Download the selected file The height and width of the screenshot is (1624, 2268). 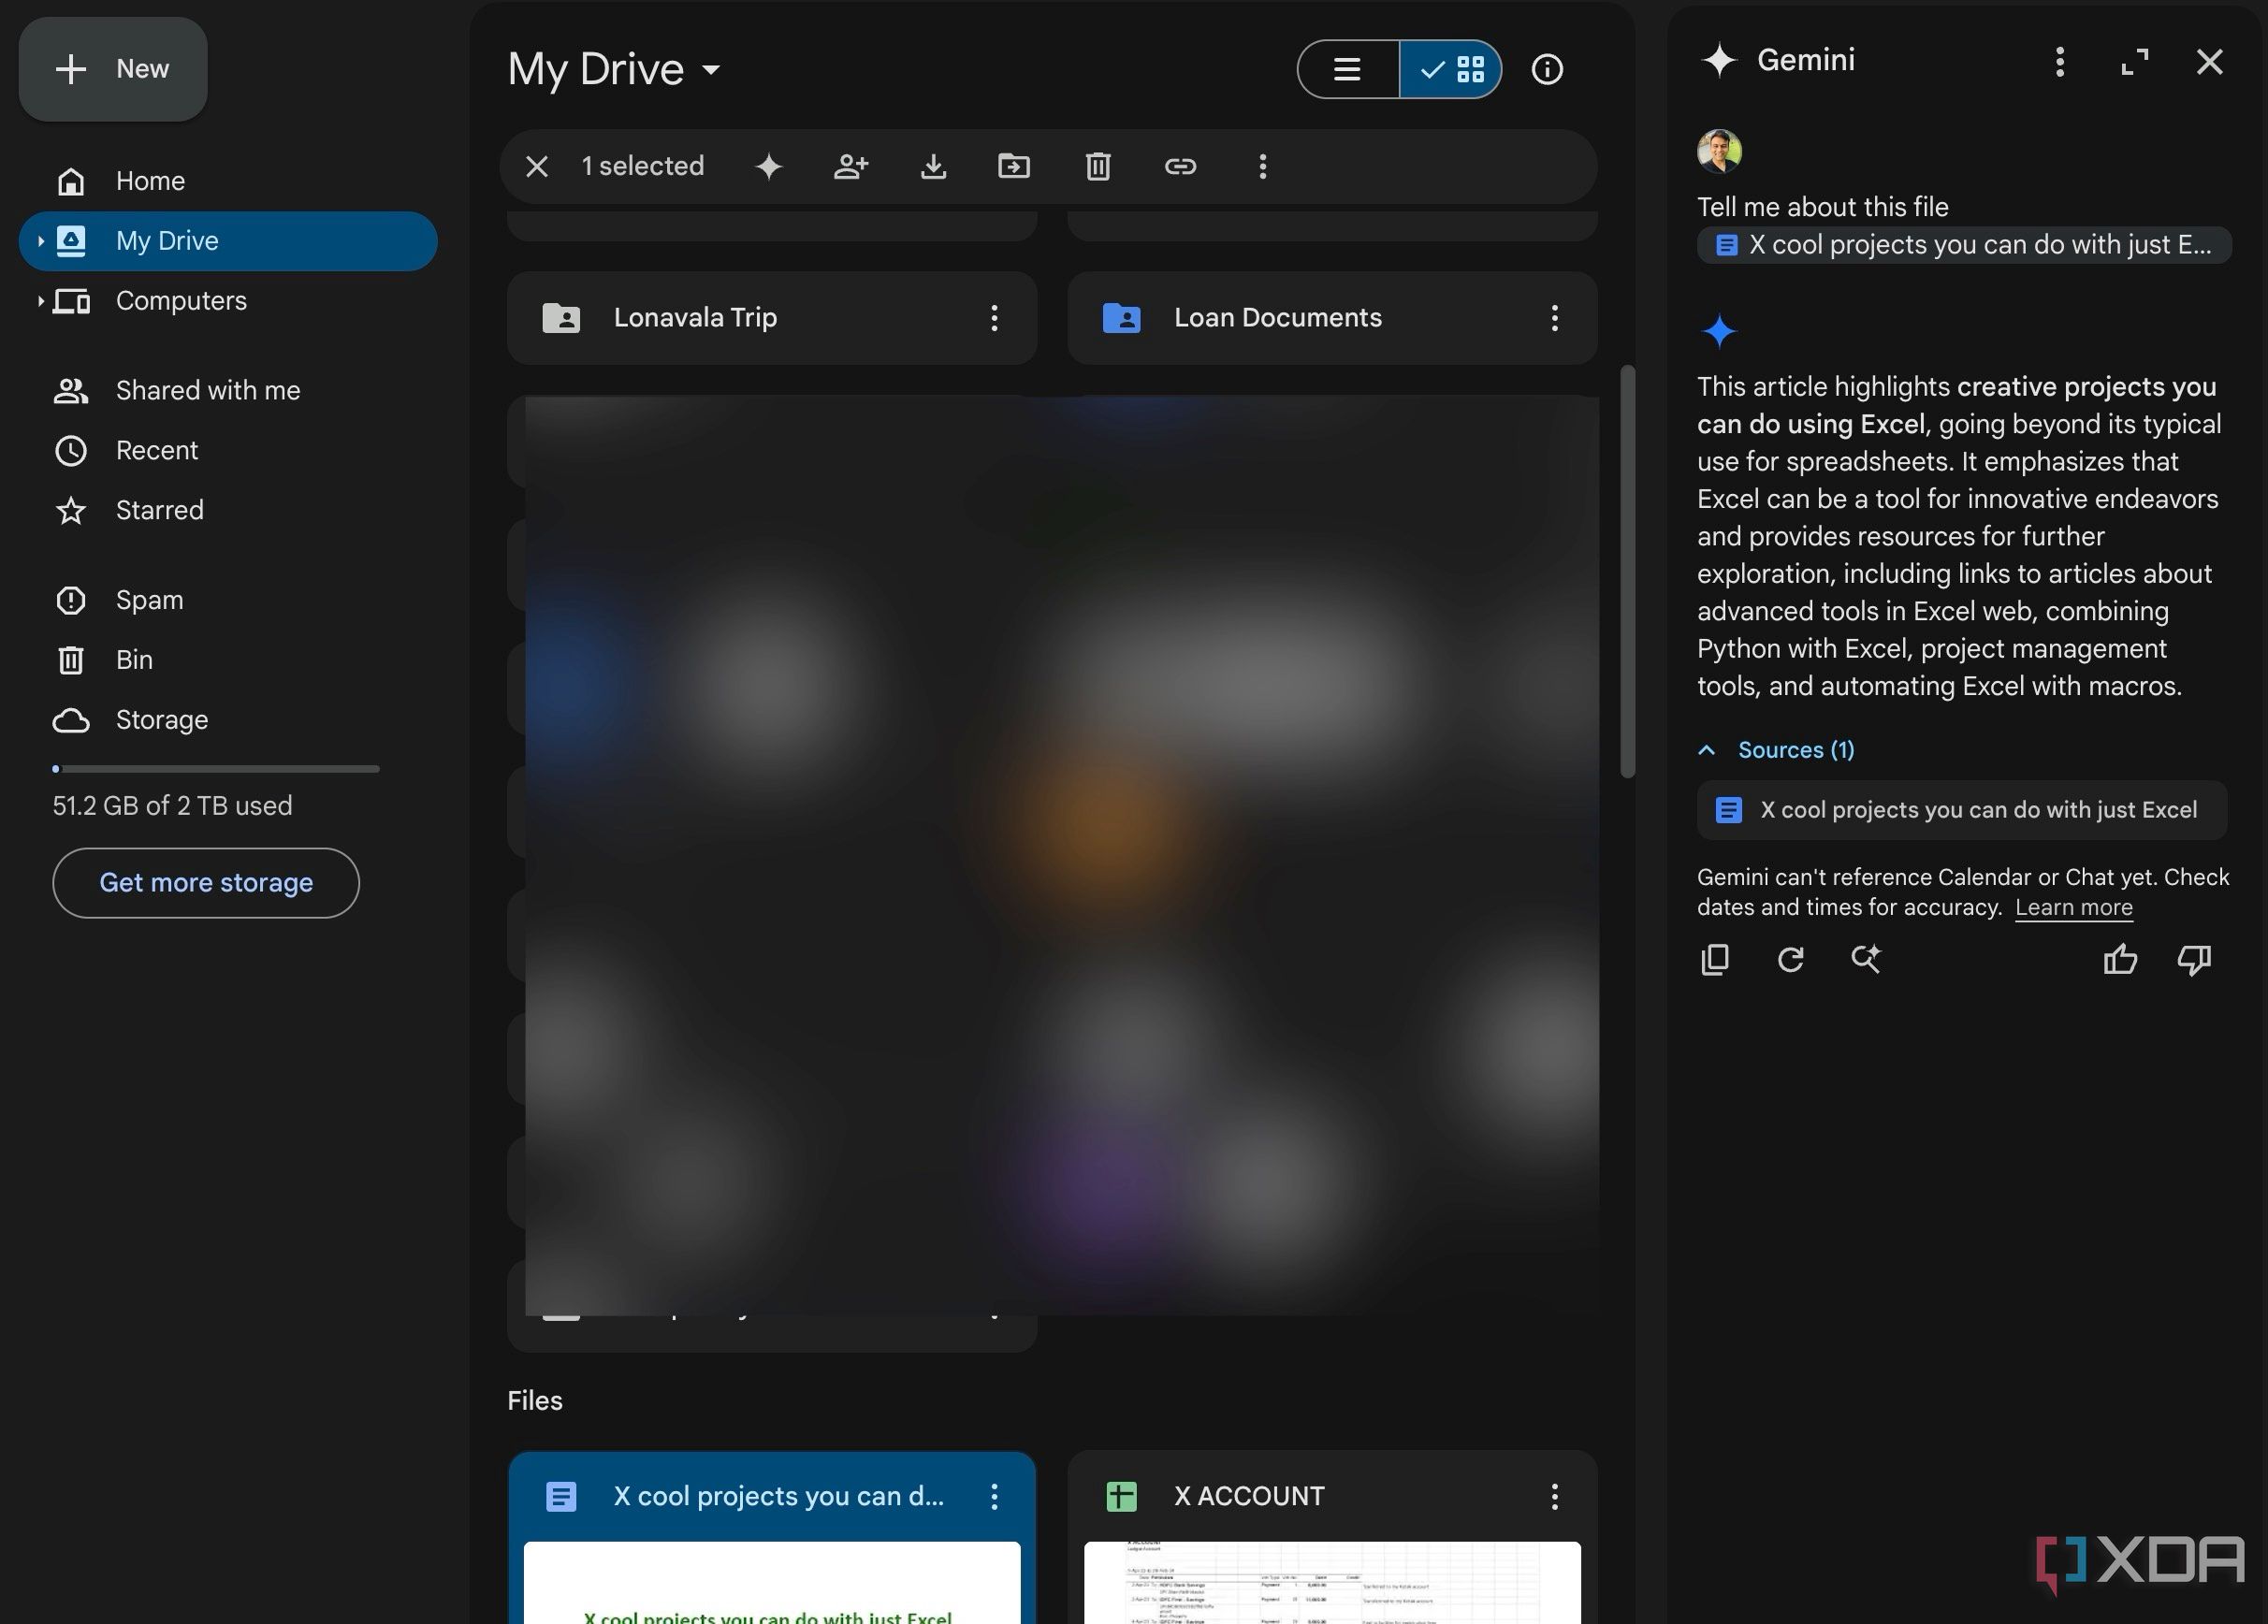coord(933,166)
